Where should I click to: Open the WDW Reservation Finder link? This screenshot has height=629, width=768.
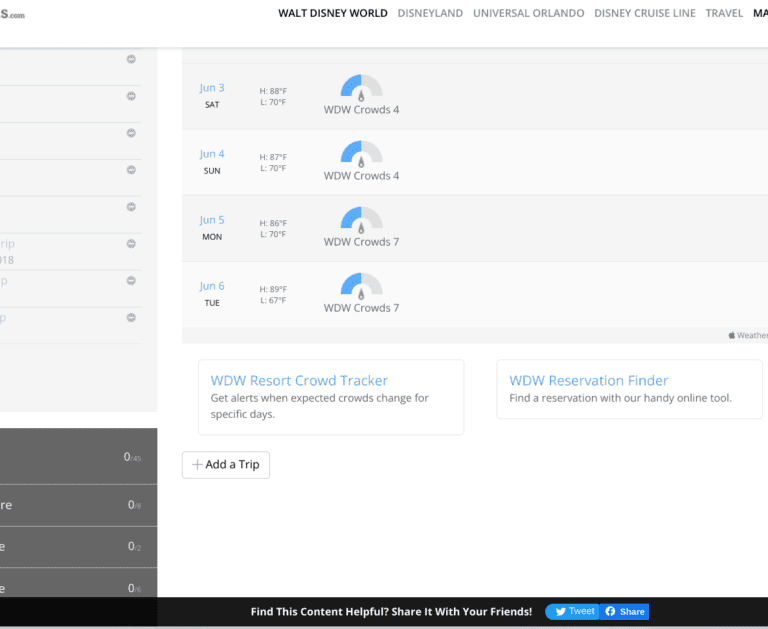(588, 381)
